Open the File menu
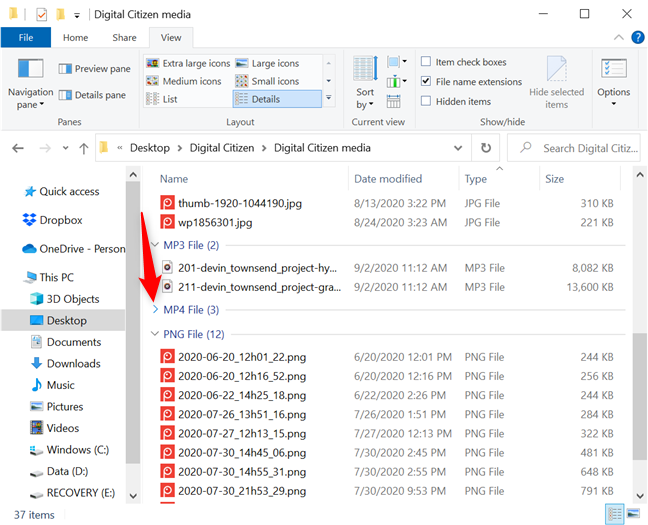The image size is (648, 525). [26, 38]
